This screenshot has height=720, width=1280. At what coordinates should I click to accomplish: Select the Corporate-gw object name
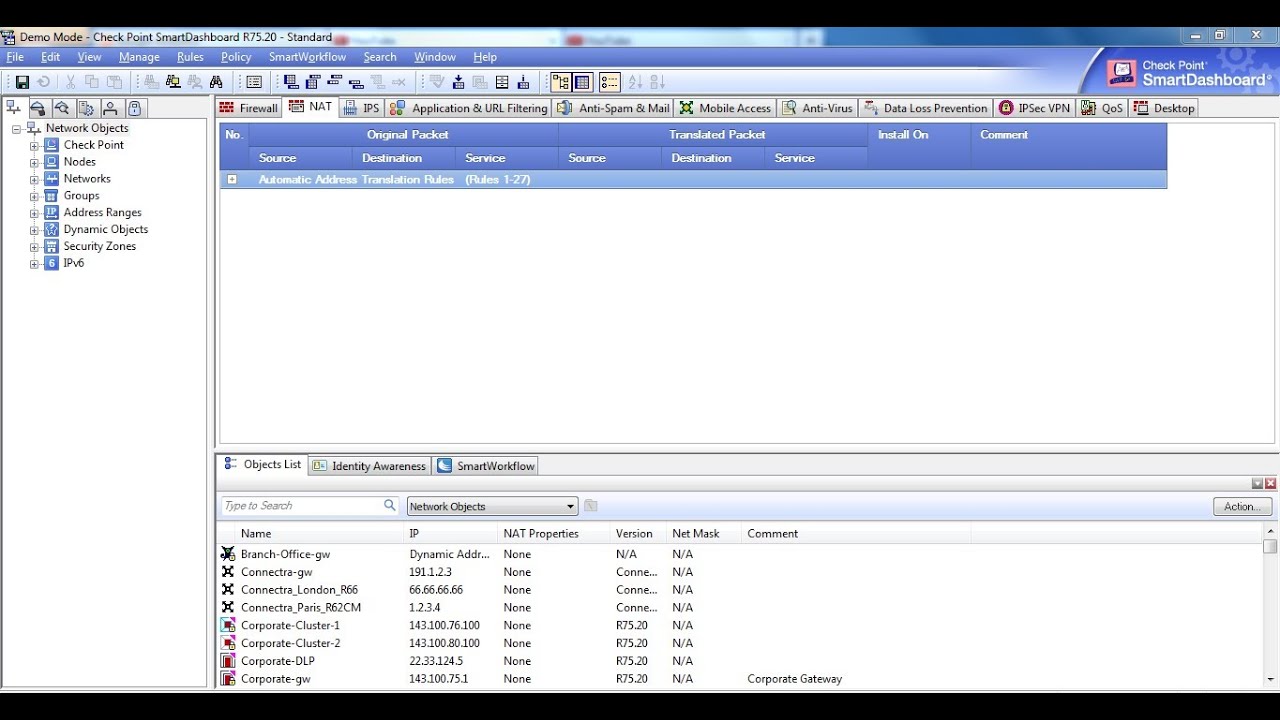(x=275, y=679)
